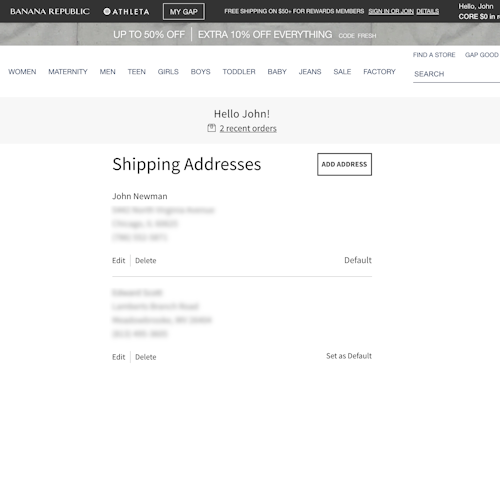Open the free shipping Details link

pos(428,11)
